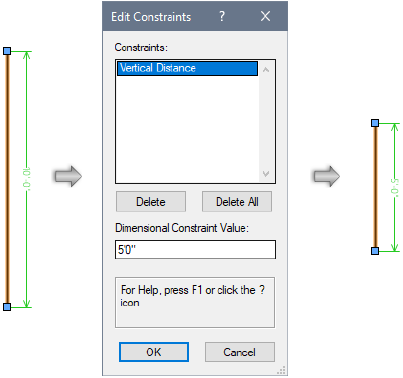403x378 pixels.
Task: Click the 5'-0" dimension text
Action: coord(395,187)
